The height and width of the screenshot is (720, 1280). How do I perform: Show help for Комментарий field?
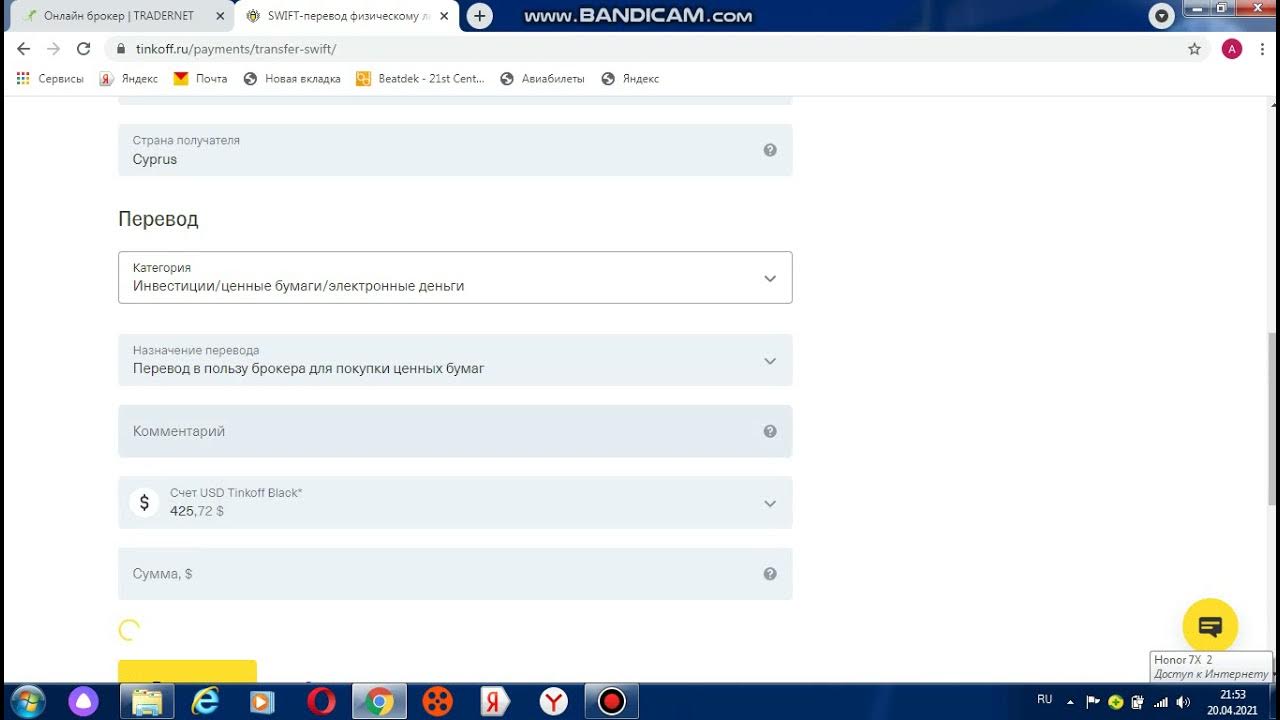(770, 431)
